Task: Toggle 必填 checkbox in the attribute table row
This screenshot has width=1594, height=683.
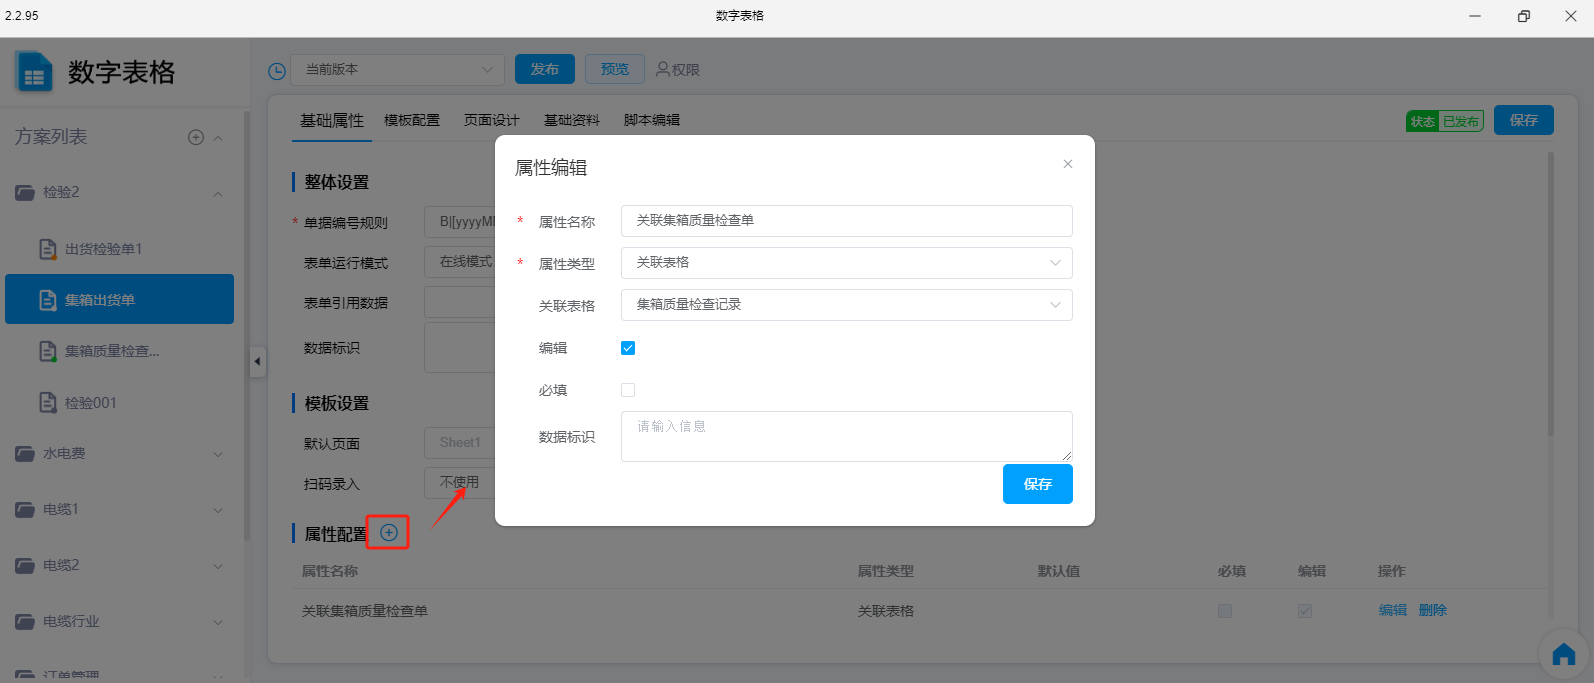Action: [1225, 611]
